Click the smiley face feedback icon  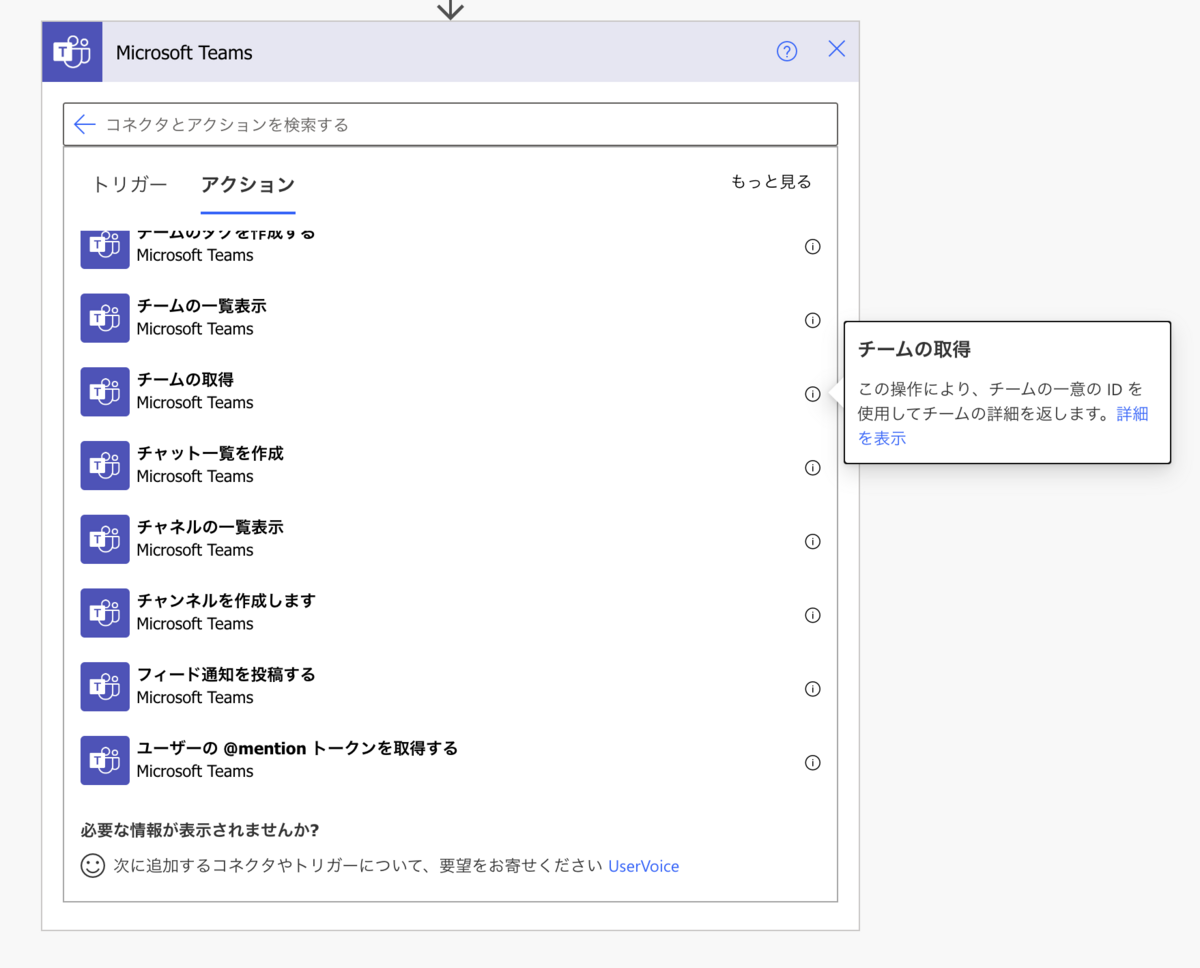pyautogui.click(x=93, y=865)
